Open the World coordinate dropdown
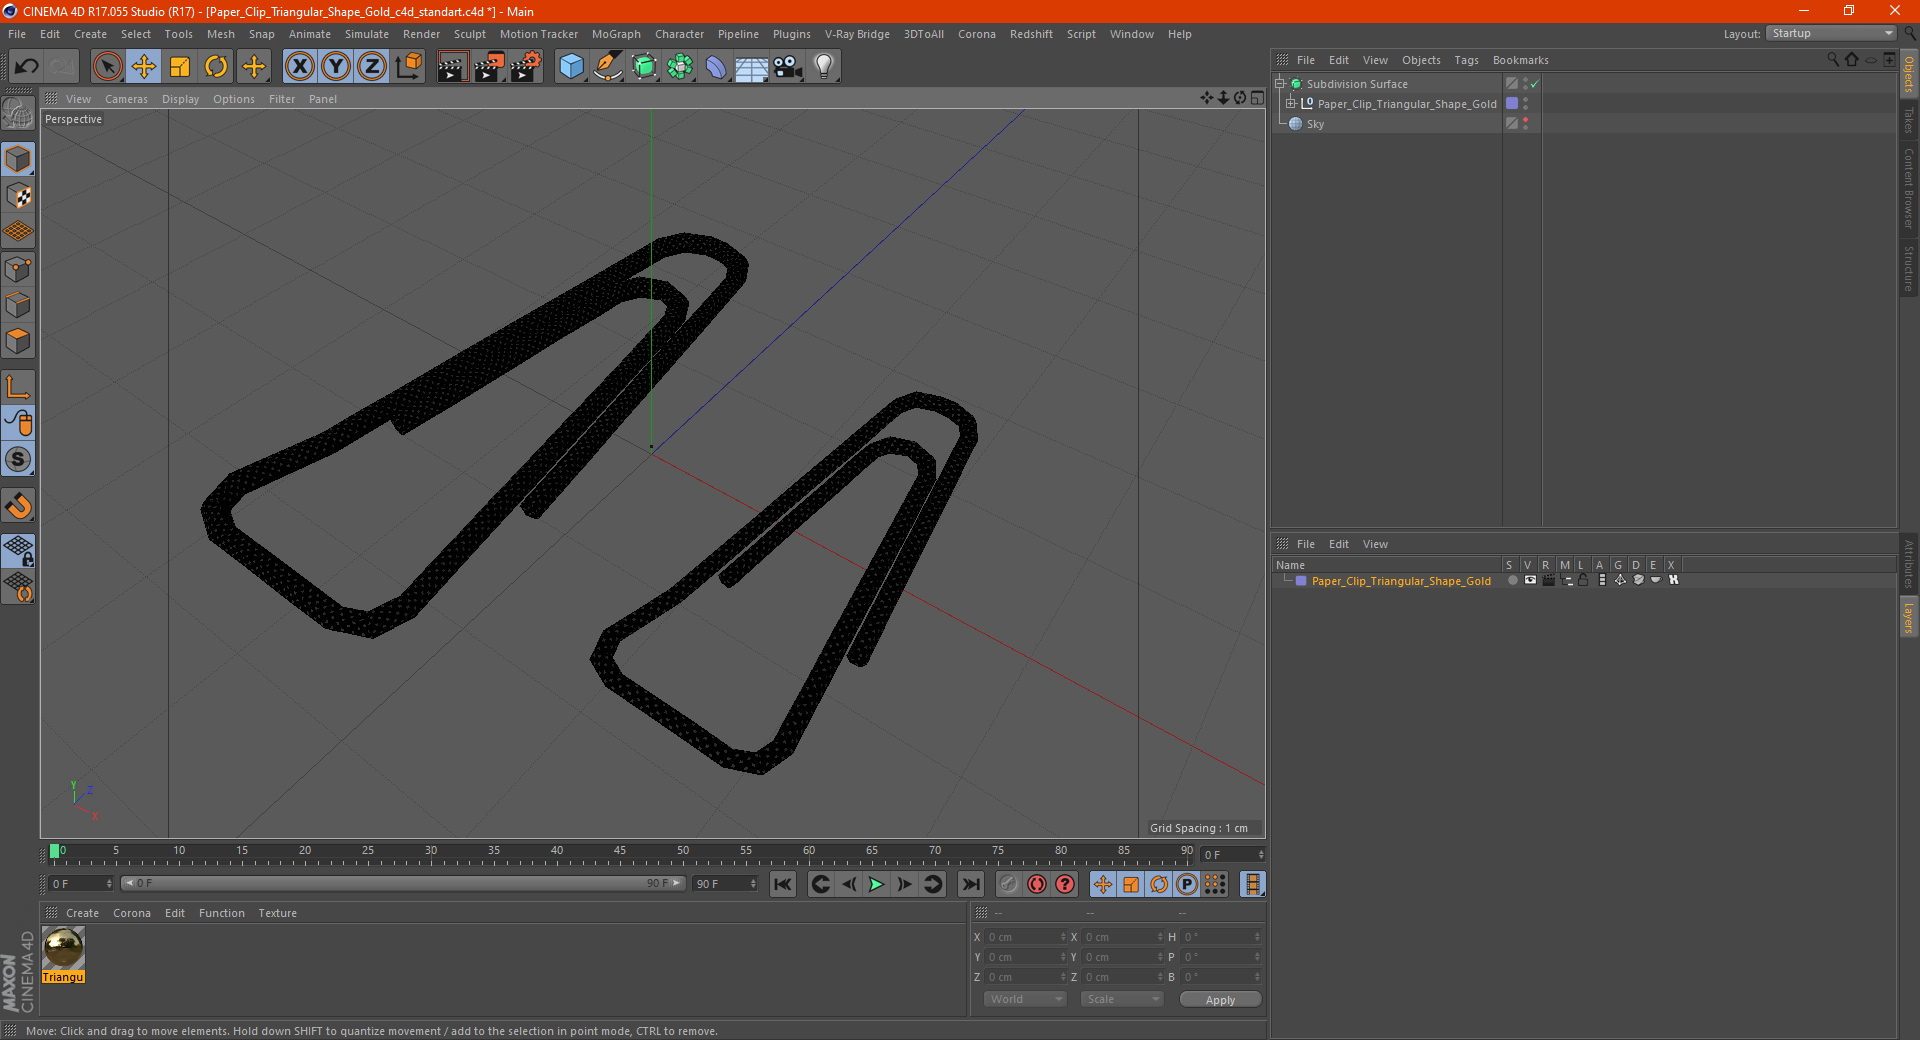This screenshot has width=1920, height=1040. 1025,999
